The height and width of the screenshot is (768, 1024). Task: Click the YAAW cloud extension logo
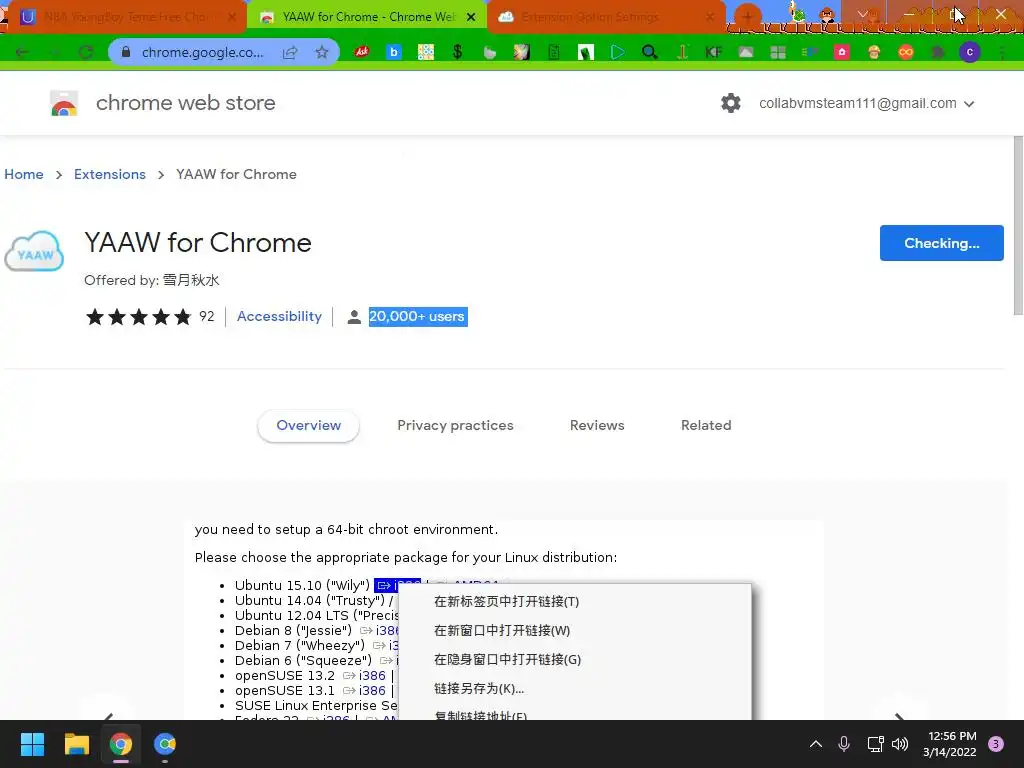[34, 251]
